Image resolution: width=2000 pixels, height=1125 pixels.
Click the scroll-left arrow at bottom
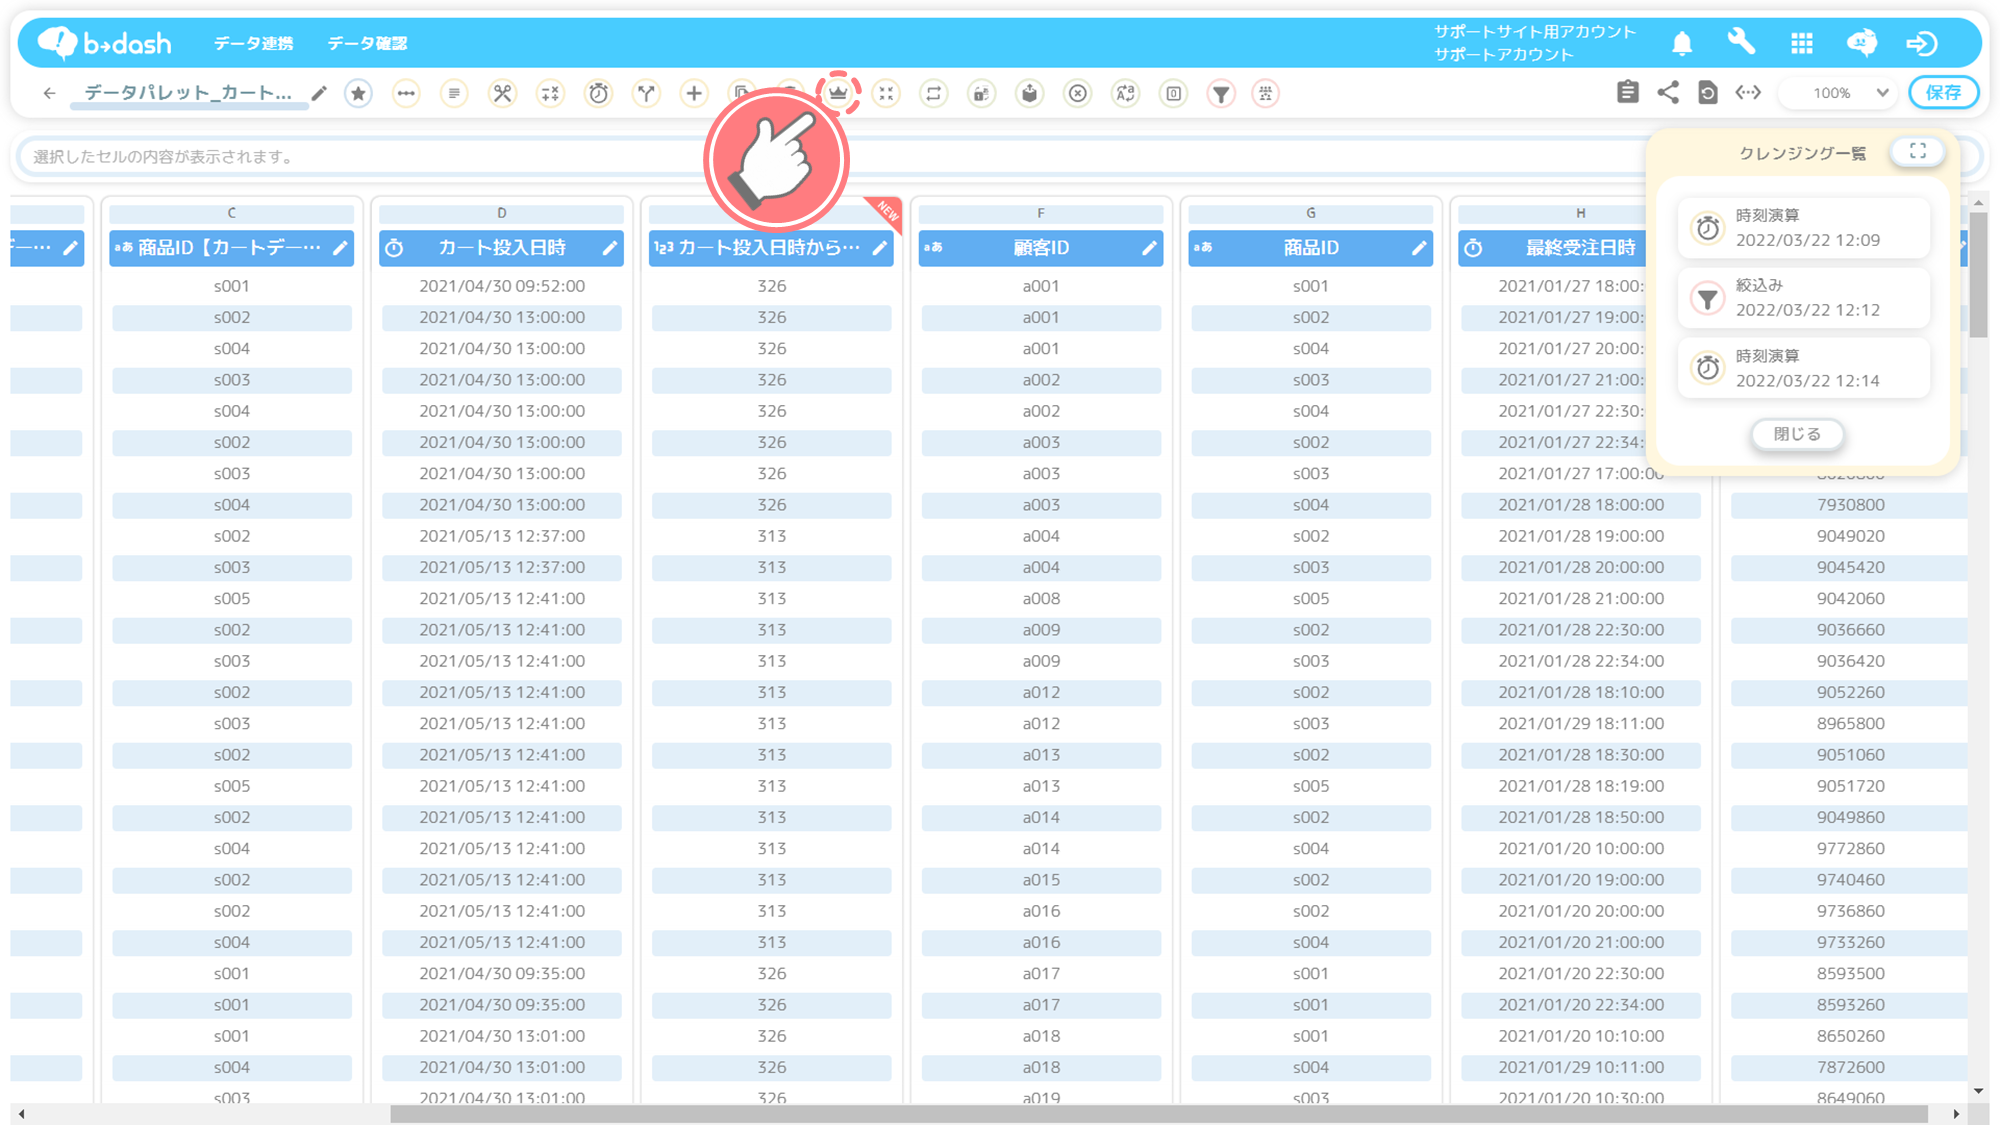point(22,1114)
